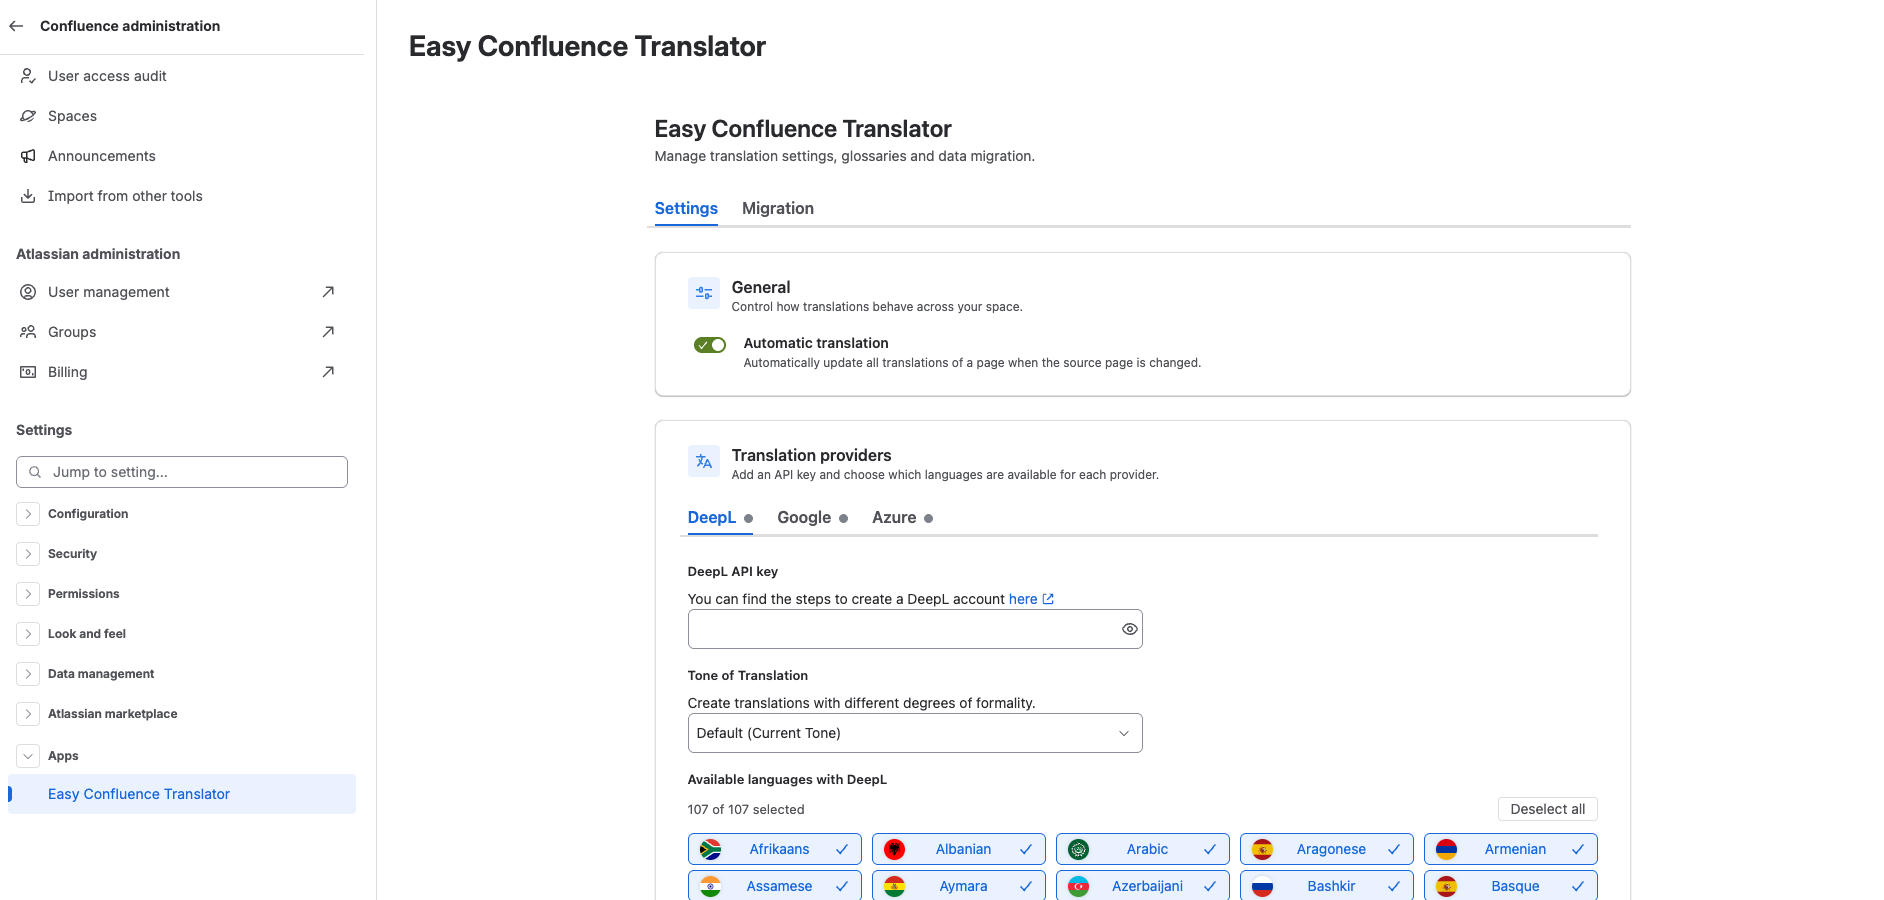Click the India flag on Assamese chip

[x=711, y=886]
